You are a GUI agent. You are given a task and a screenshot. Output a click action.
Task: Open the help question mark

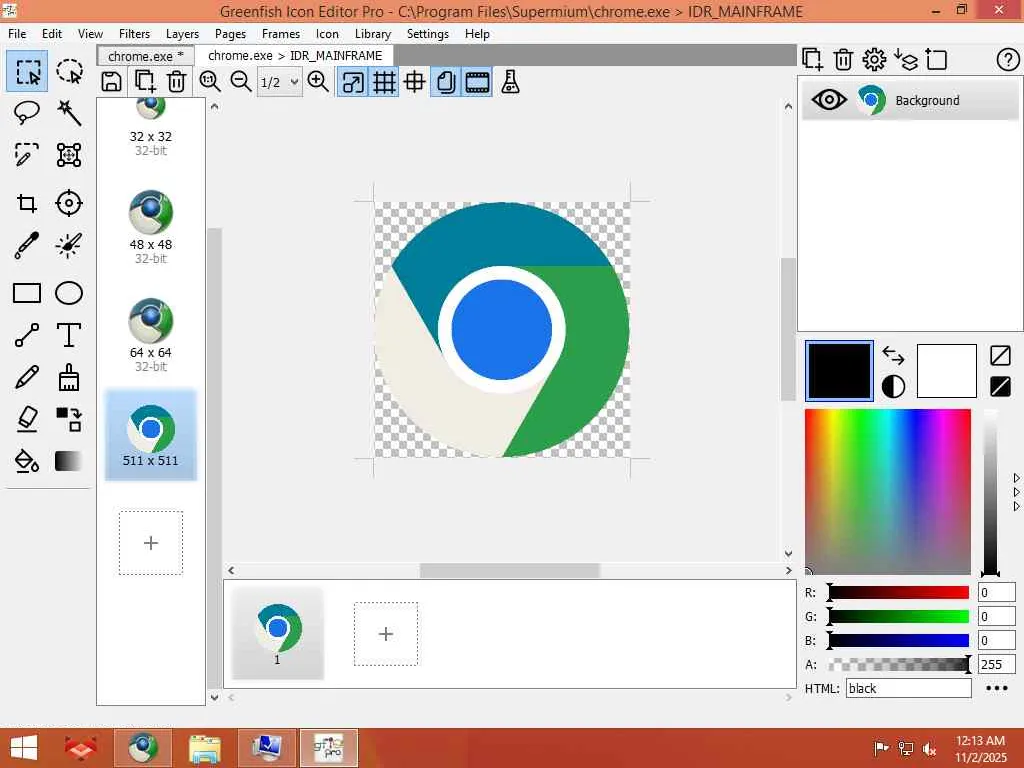1008,59
